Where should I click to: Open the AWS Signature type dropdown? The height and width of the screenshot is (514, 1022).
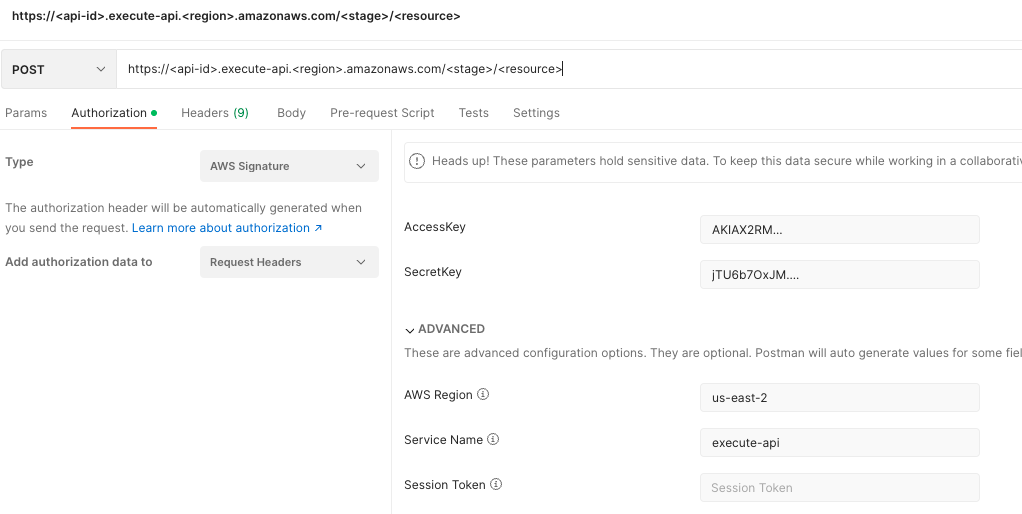[x=289, y=166]
